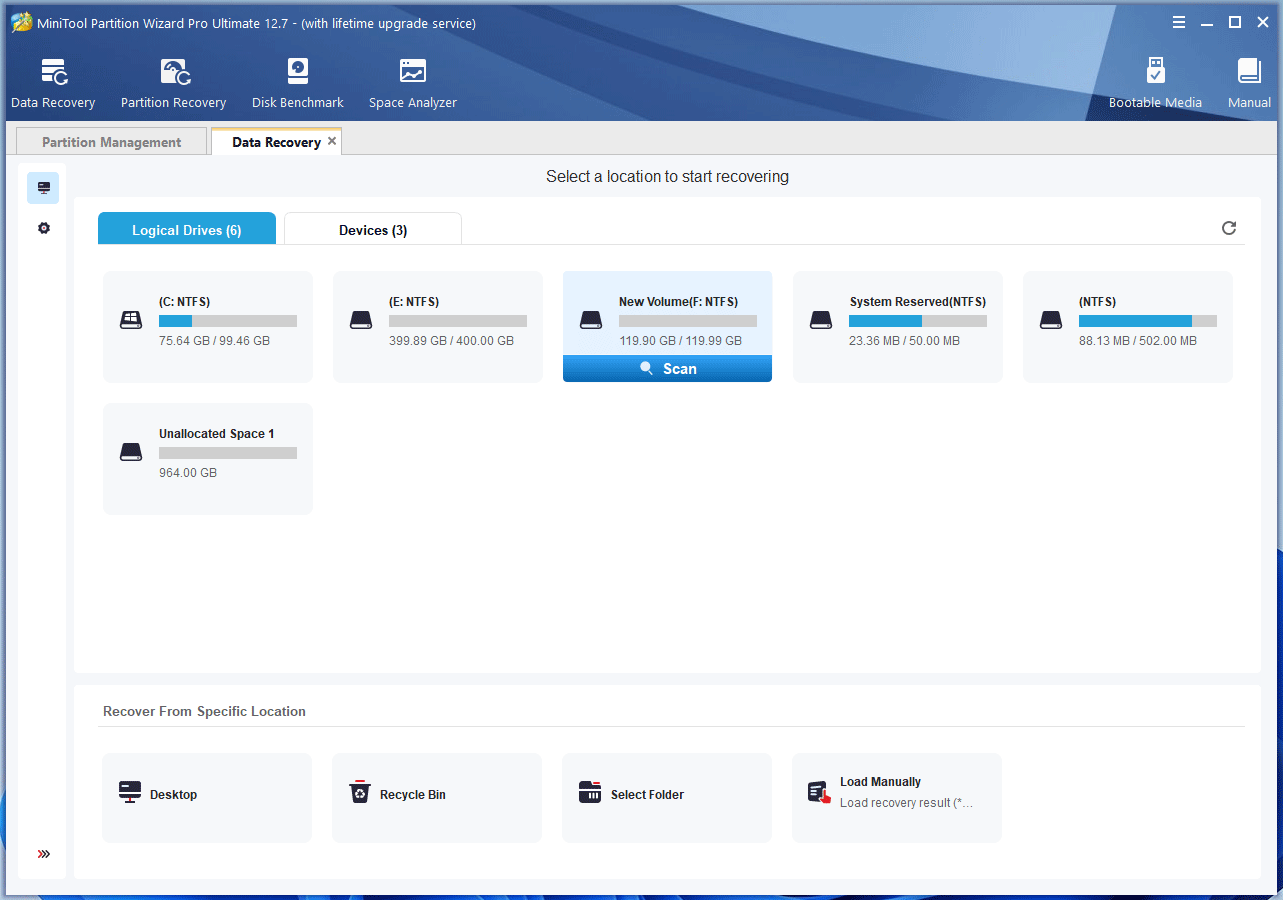Create Bootable Media
Image resolution: width=1283 pixels, height=900 pixels.
coord(1155,84)
